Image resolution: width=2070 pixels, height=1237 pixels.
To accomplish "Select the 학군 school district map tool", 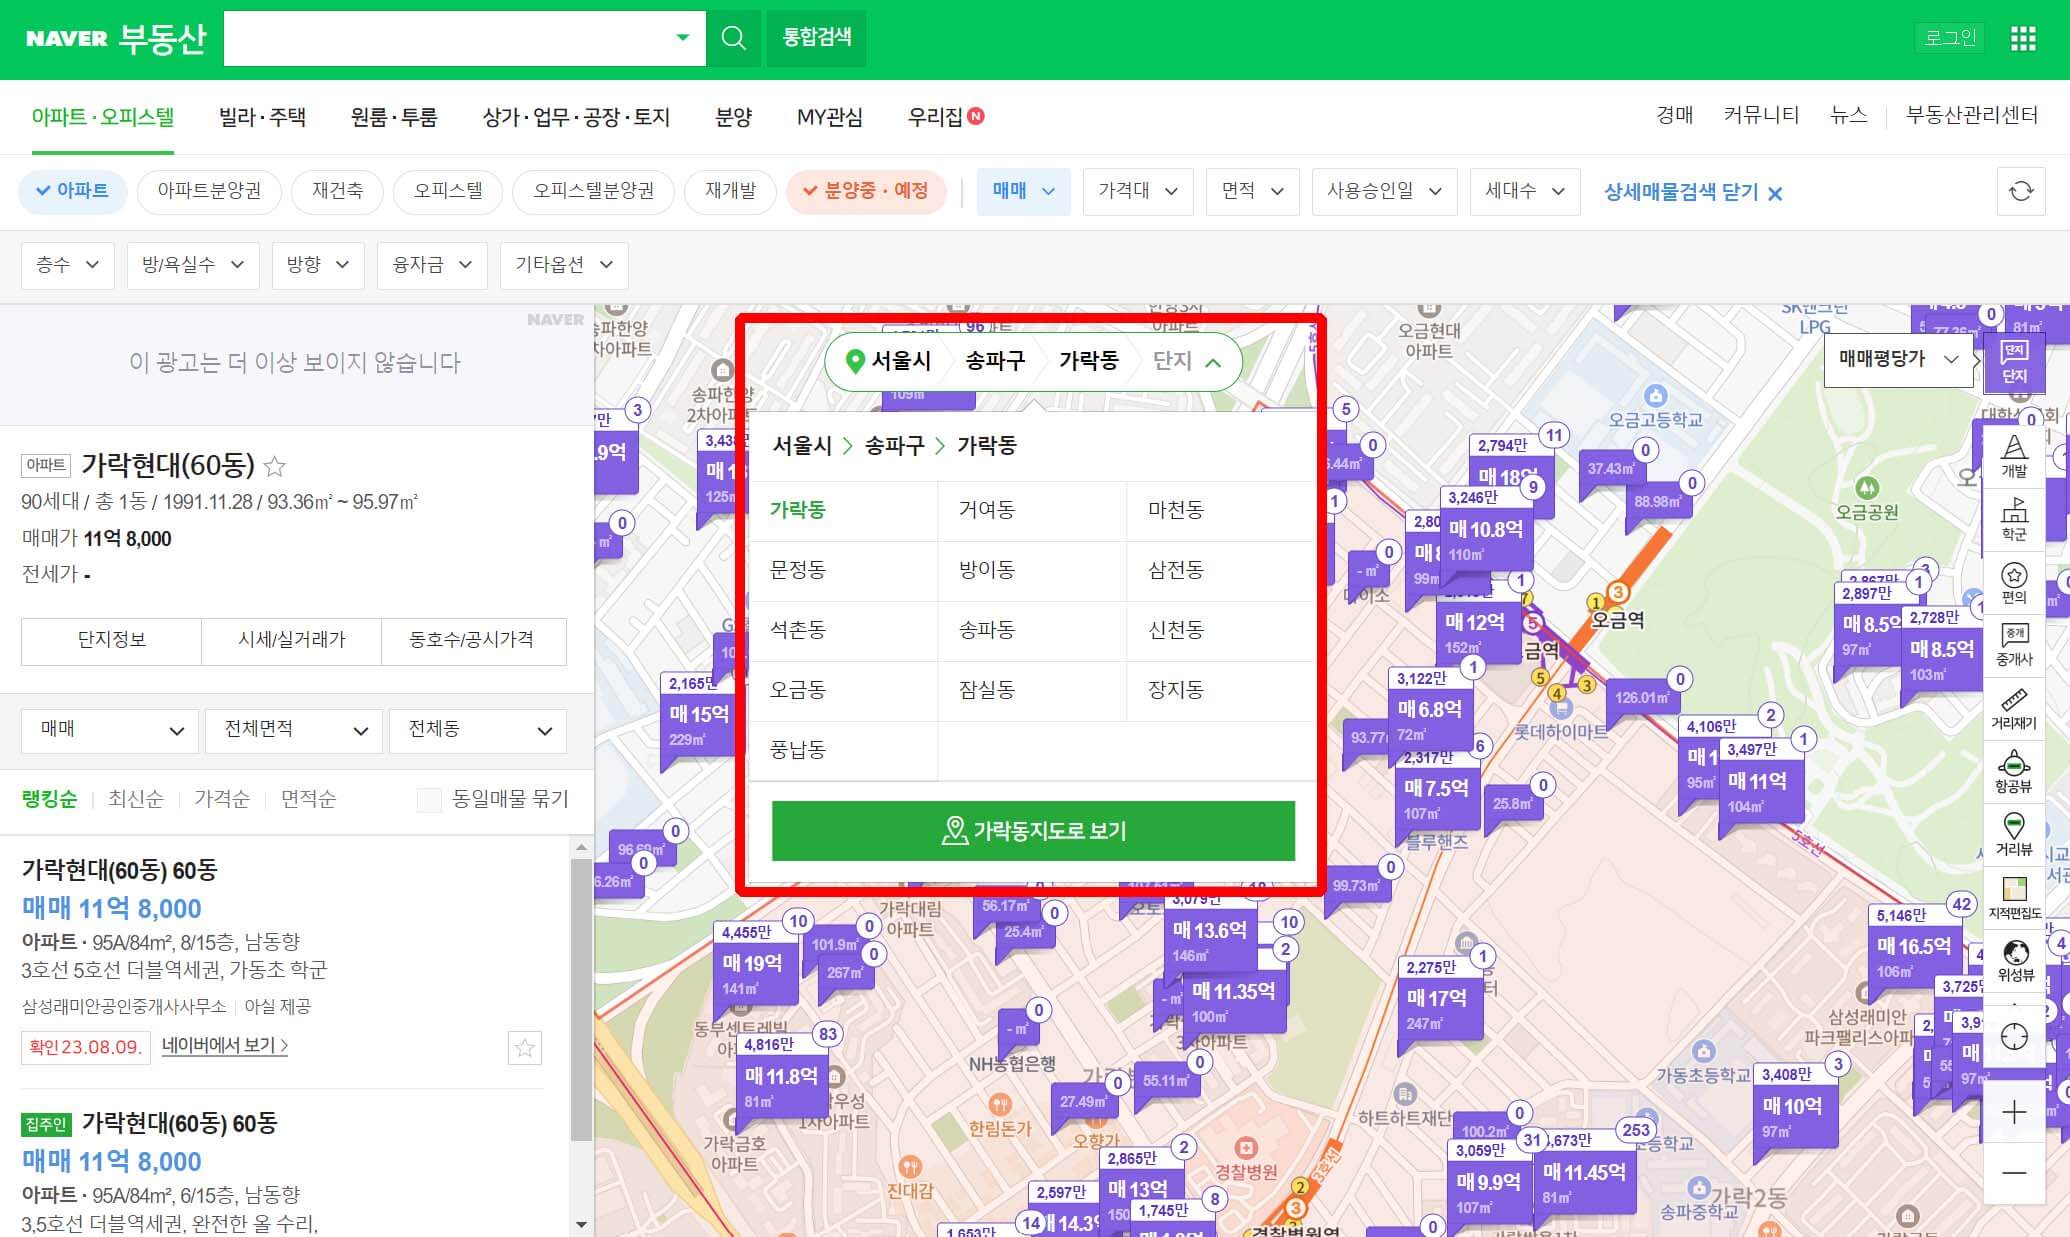I will coord(2013,519).
